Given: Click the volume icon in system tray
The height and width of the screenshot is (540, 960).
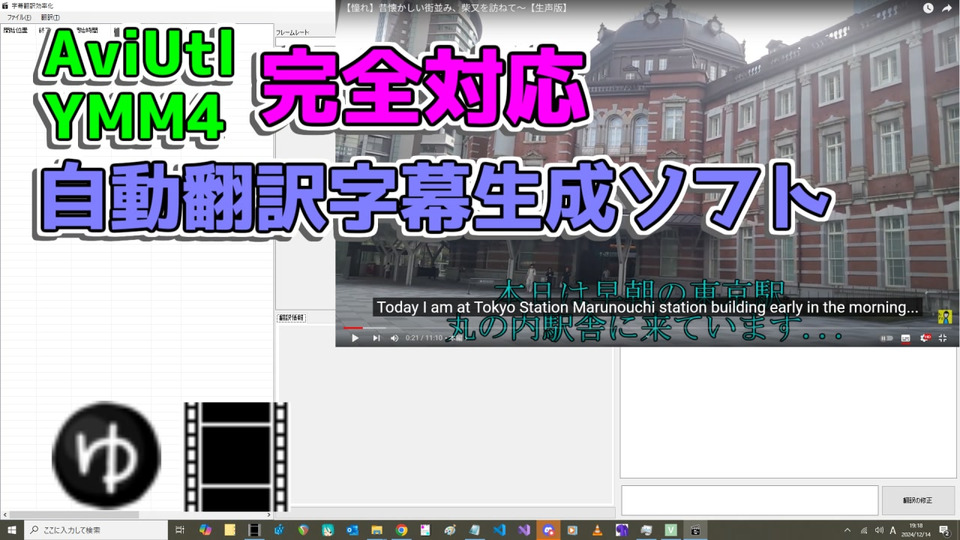Looking at the screenshot, I should pyautogui.click(x=879, y=530).
